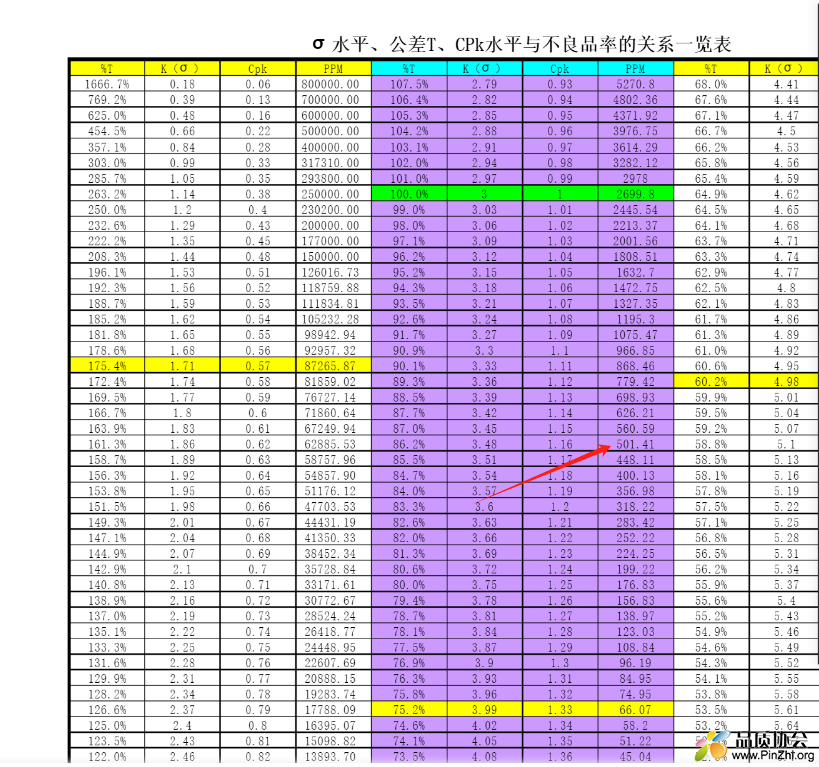The height and width of the screenshot is (767, 819).
Task: Click the PPM cell 96.19
Action: click(636, 663)
